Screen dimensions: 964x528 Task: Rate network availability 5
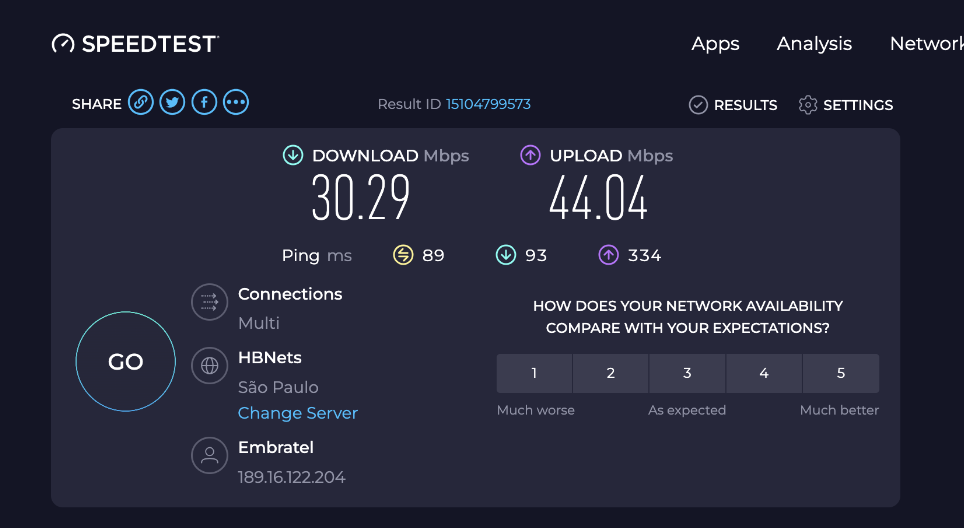841,373
